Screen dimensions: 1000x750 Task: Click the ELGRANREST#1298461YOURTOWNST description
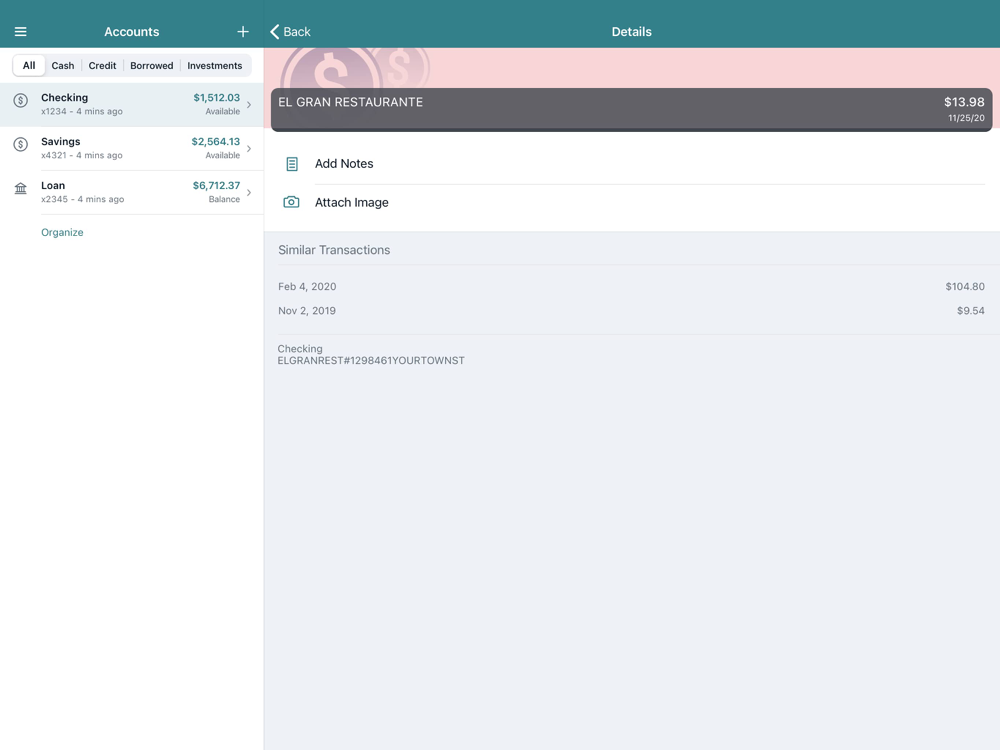[371, 360]
